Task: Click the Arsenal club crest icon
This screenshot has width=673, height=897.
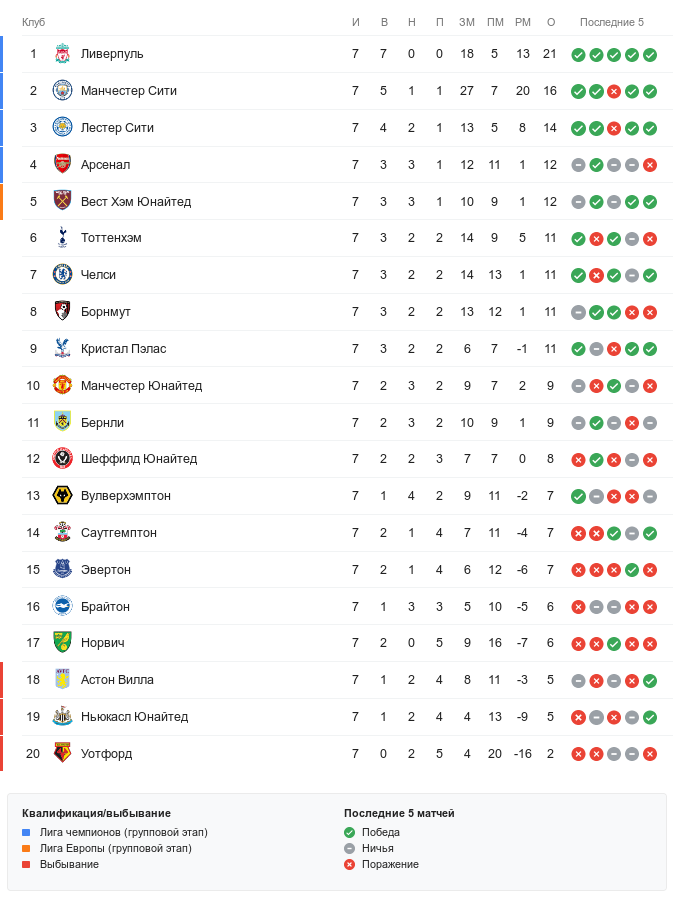Action: tap(62, 165)
